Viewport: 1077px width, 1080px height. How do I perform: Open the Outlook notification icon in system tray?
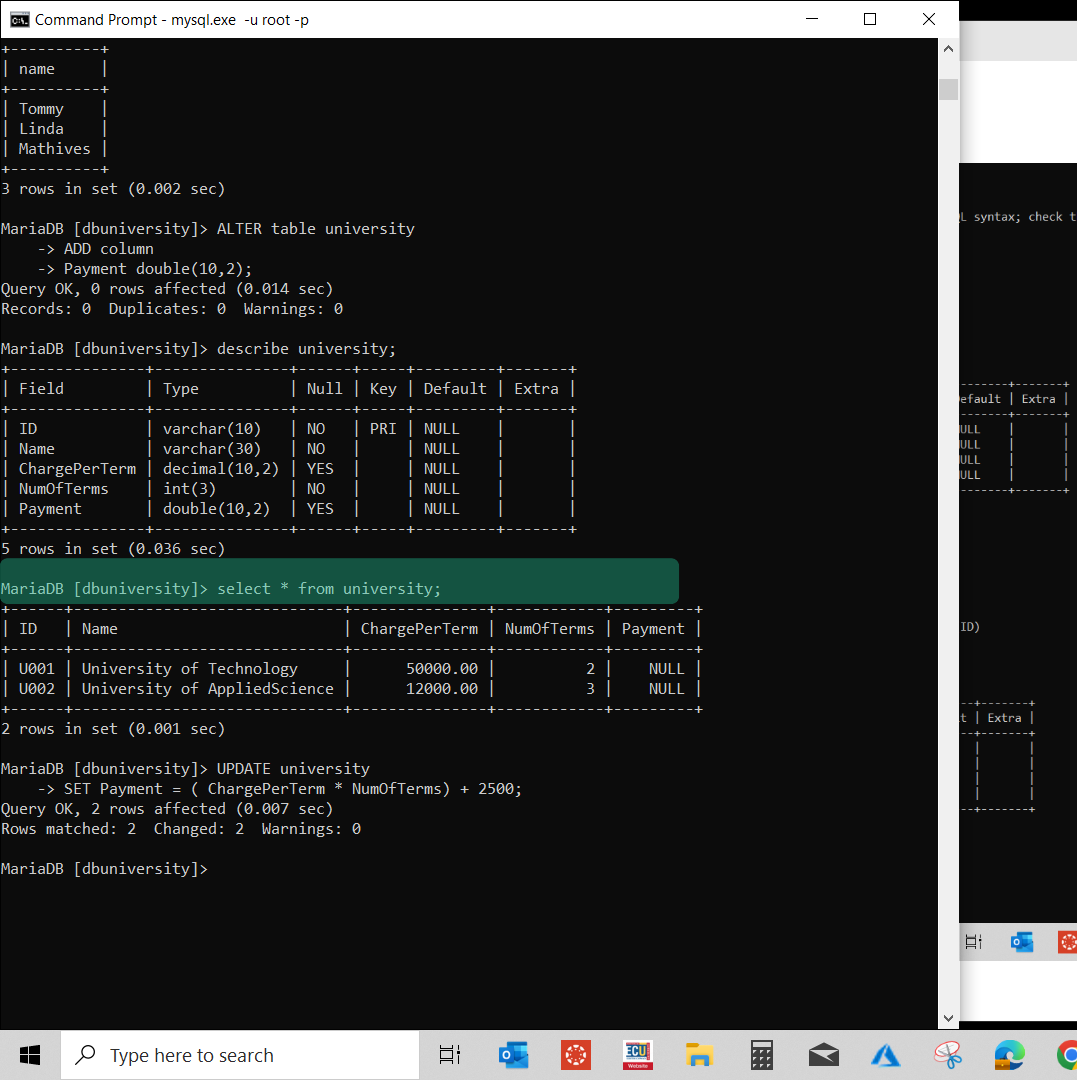(x=1021, y=941)
